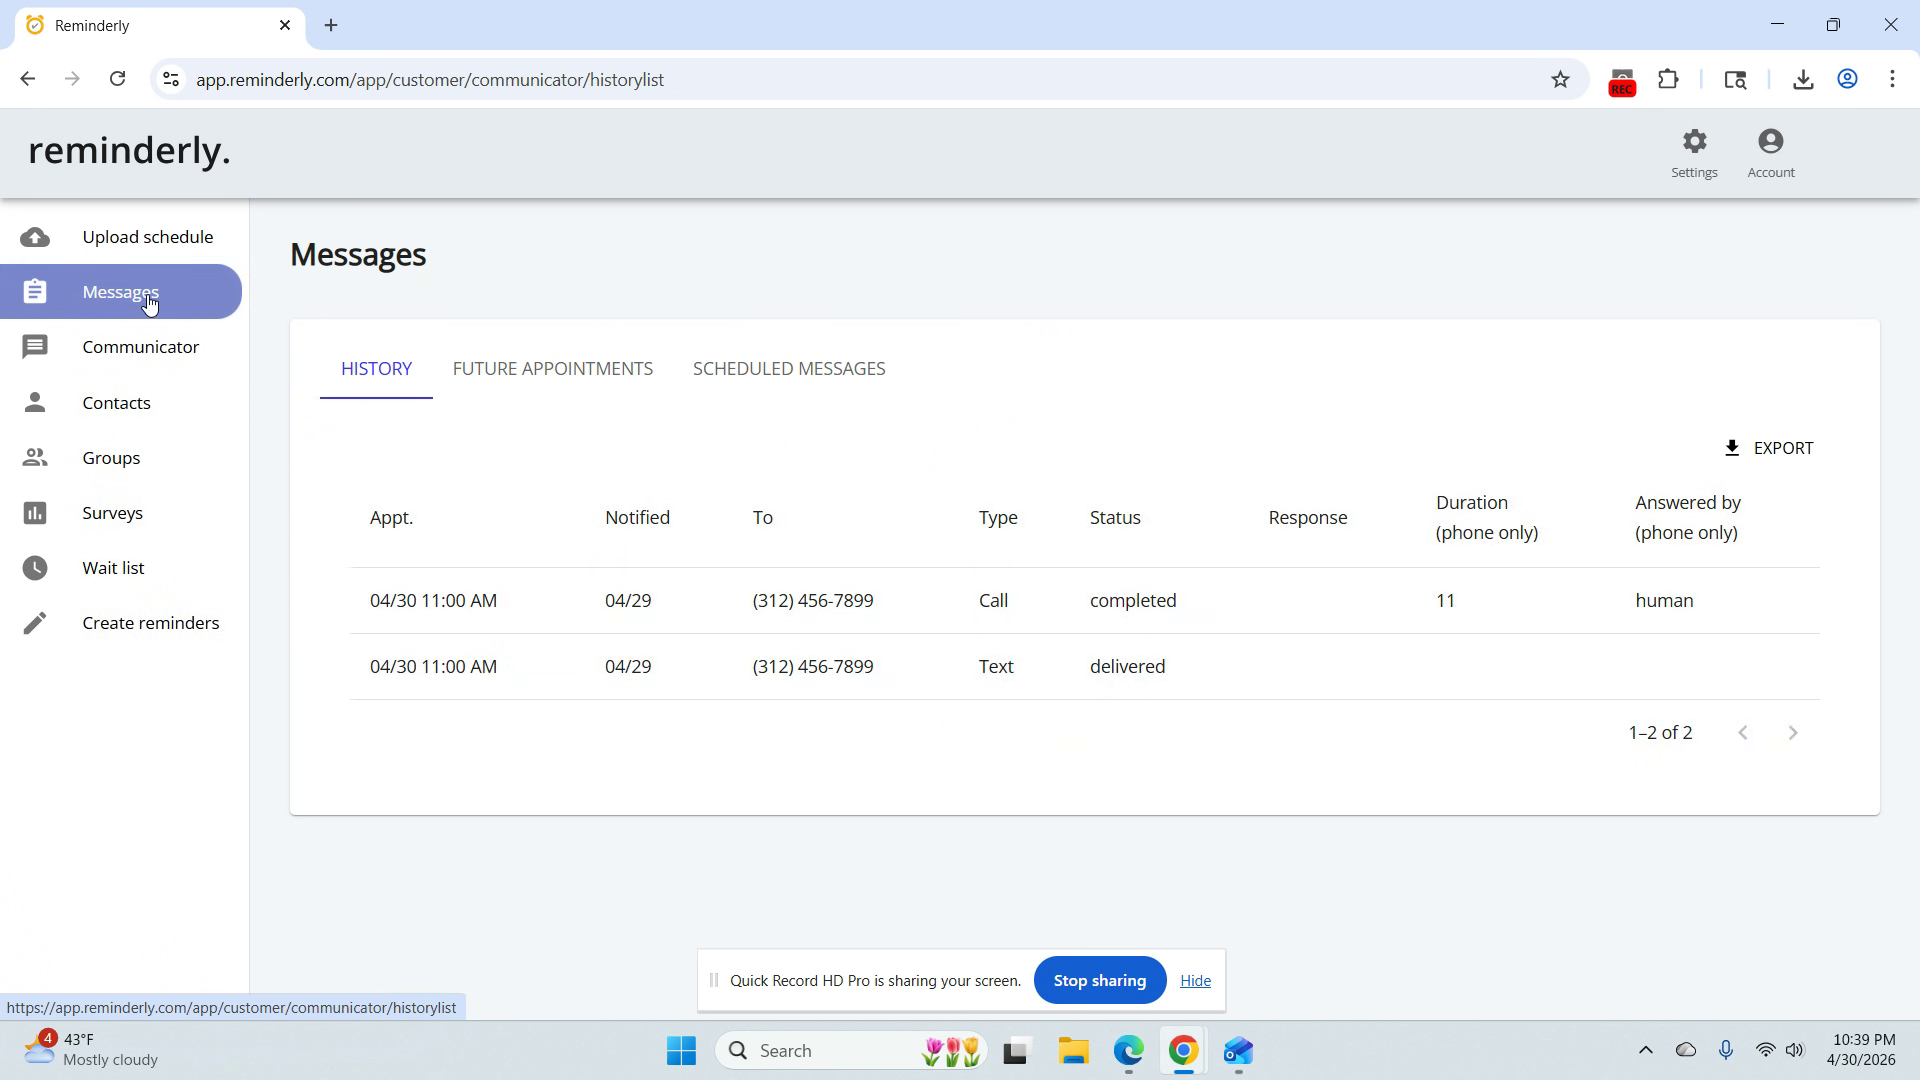Viewport: 1920px width, 1080px height.
Task: Click the duration value 11
Action: (1445, 601)
